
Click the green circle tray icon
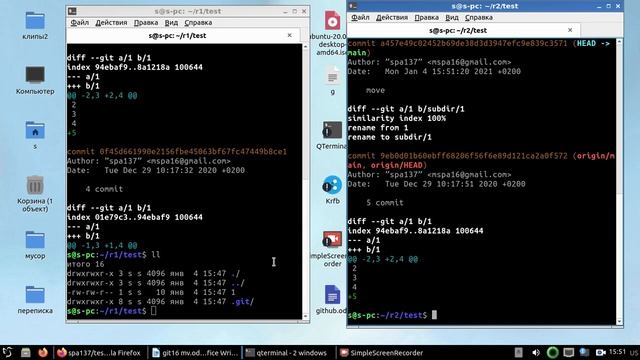(552, 352)
